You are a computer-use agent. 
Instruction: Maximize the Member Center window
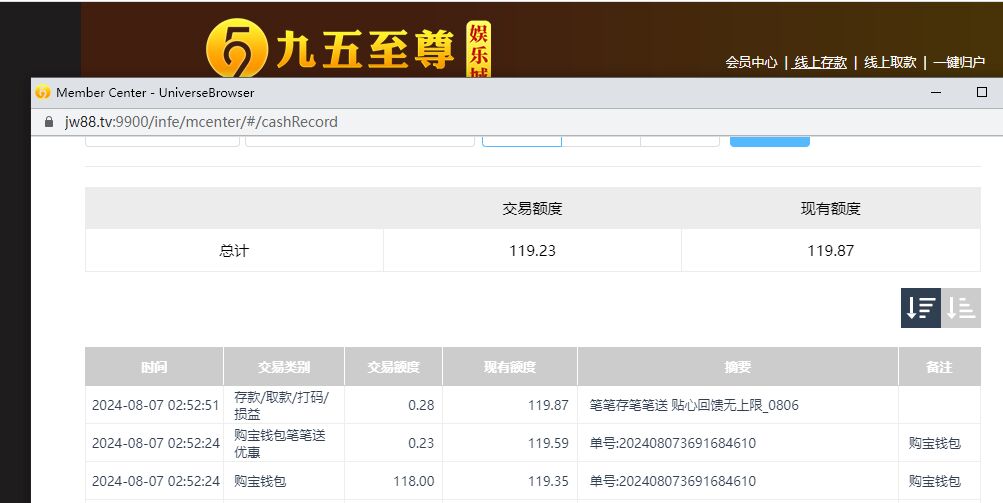coord(981,92)
